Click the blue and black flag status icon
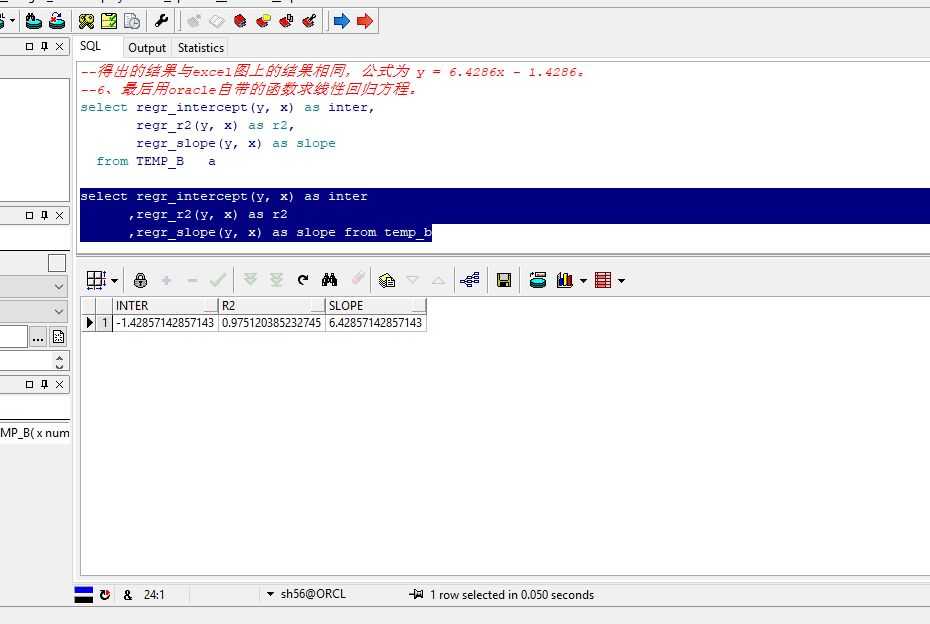The height and width of the screenshot is (624, 930). (x=84, y=594)
